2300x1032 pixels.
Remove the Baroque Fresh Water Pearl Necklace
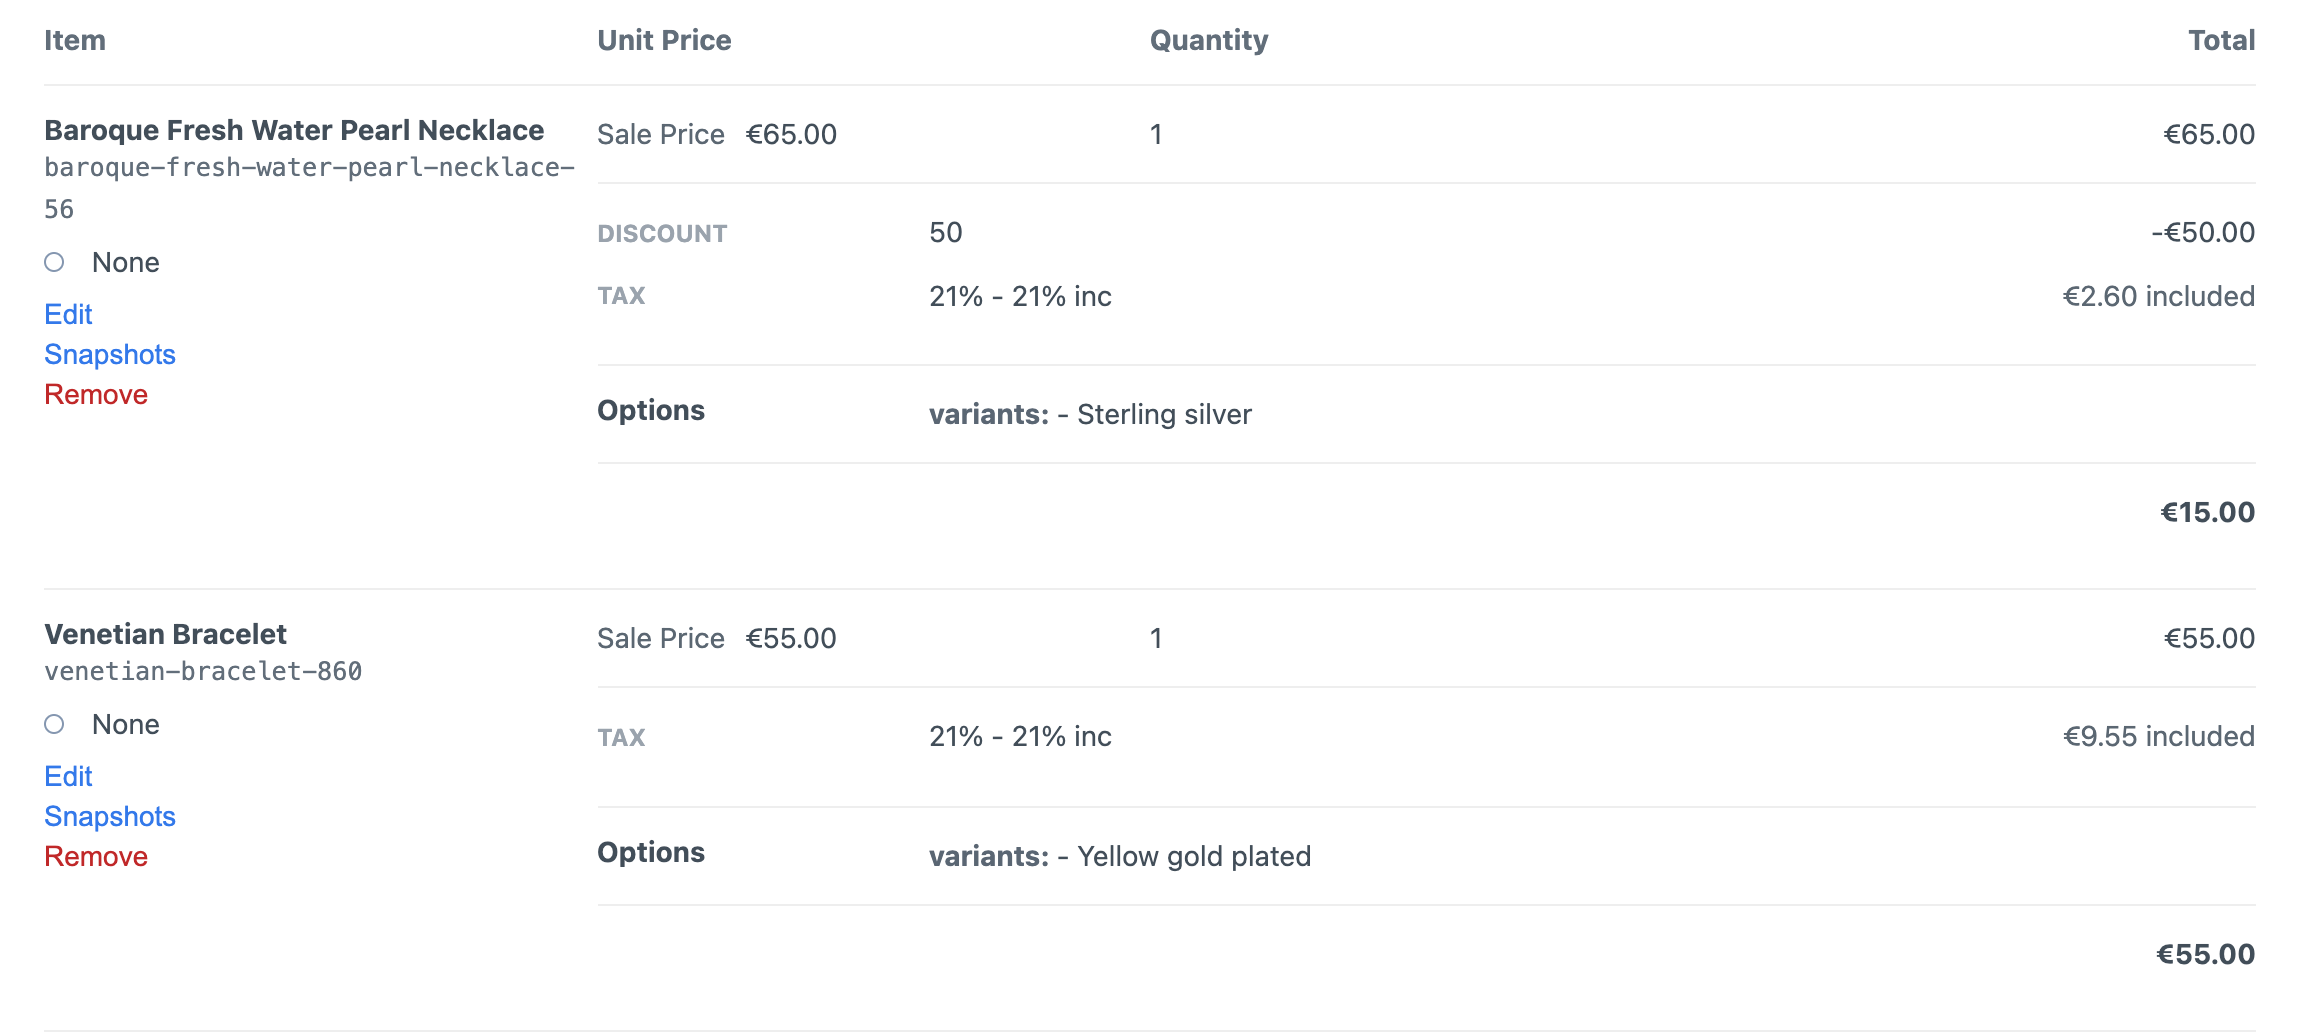point(95,394)
